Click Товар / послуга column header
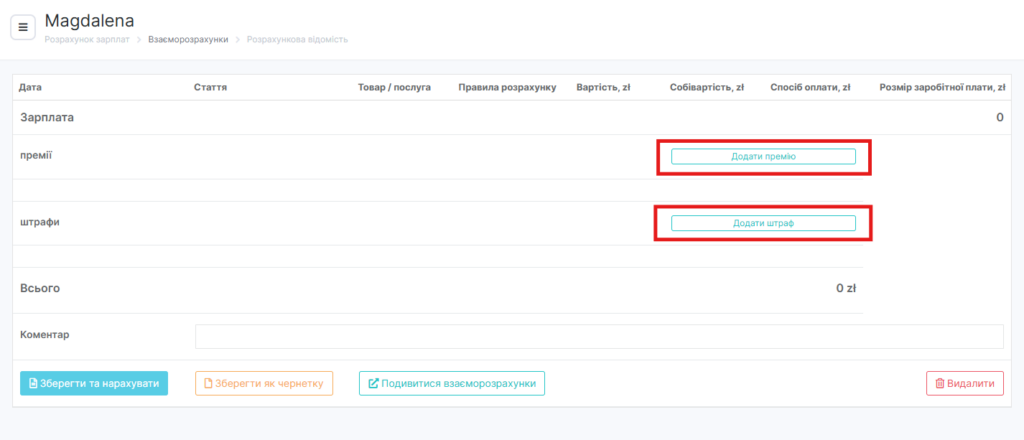The image size is (1024, 440). [394, 88]
